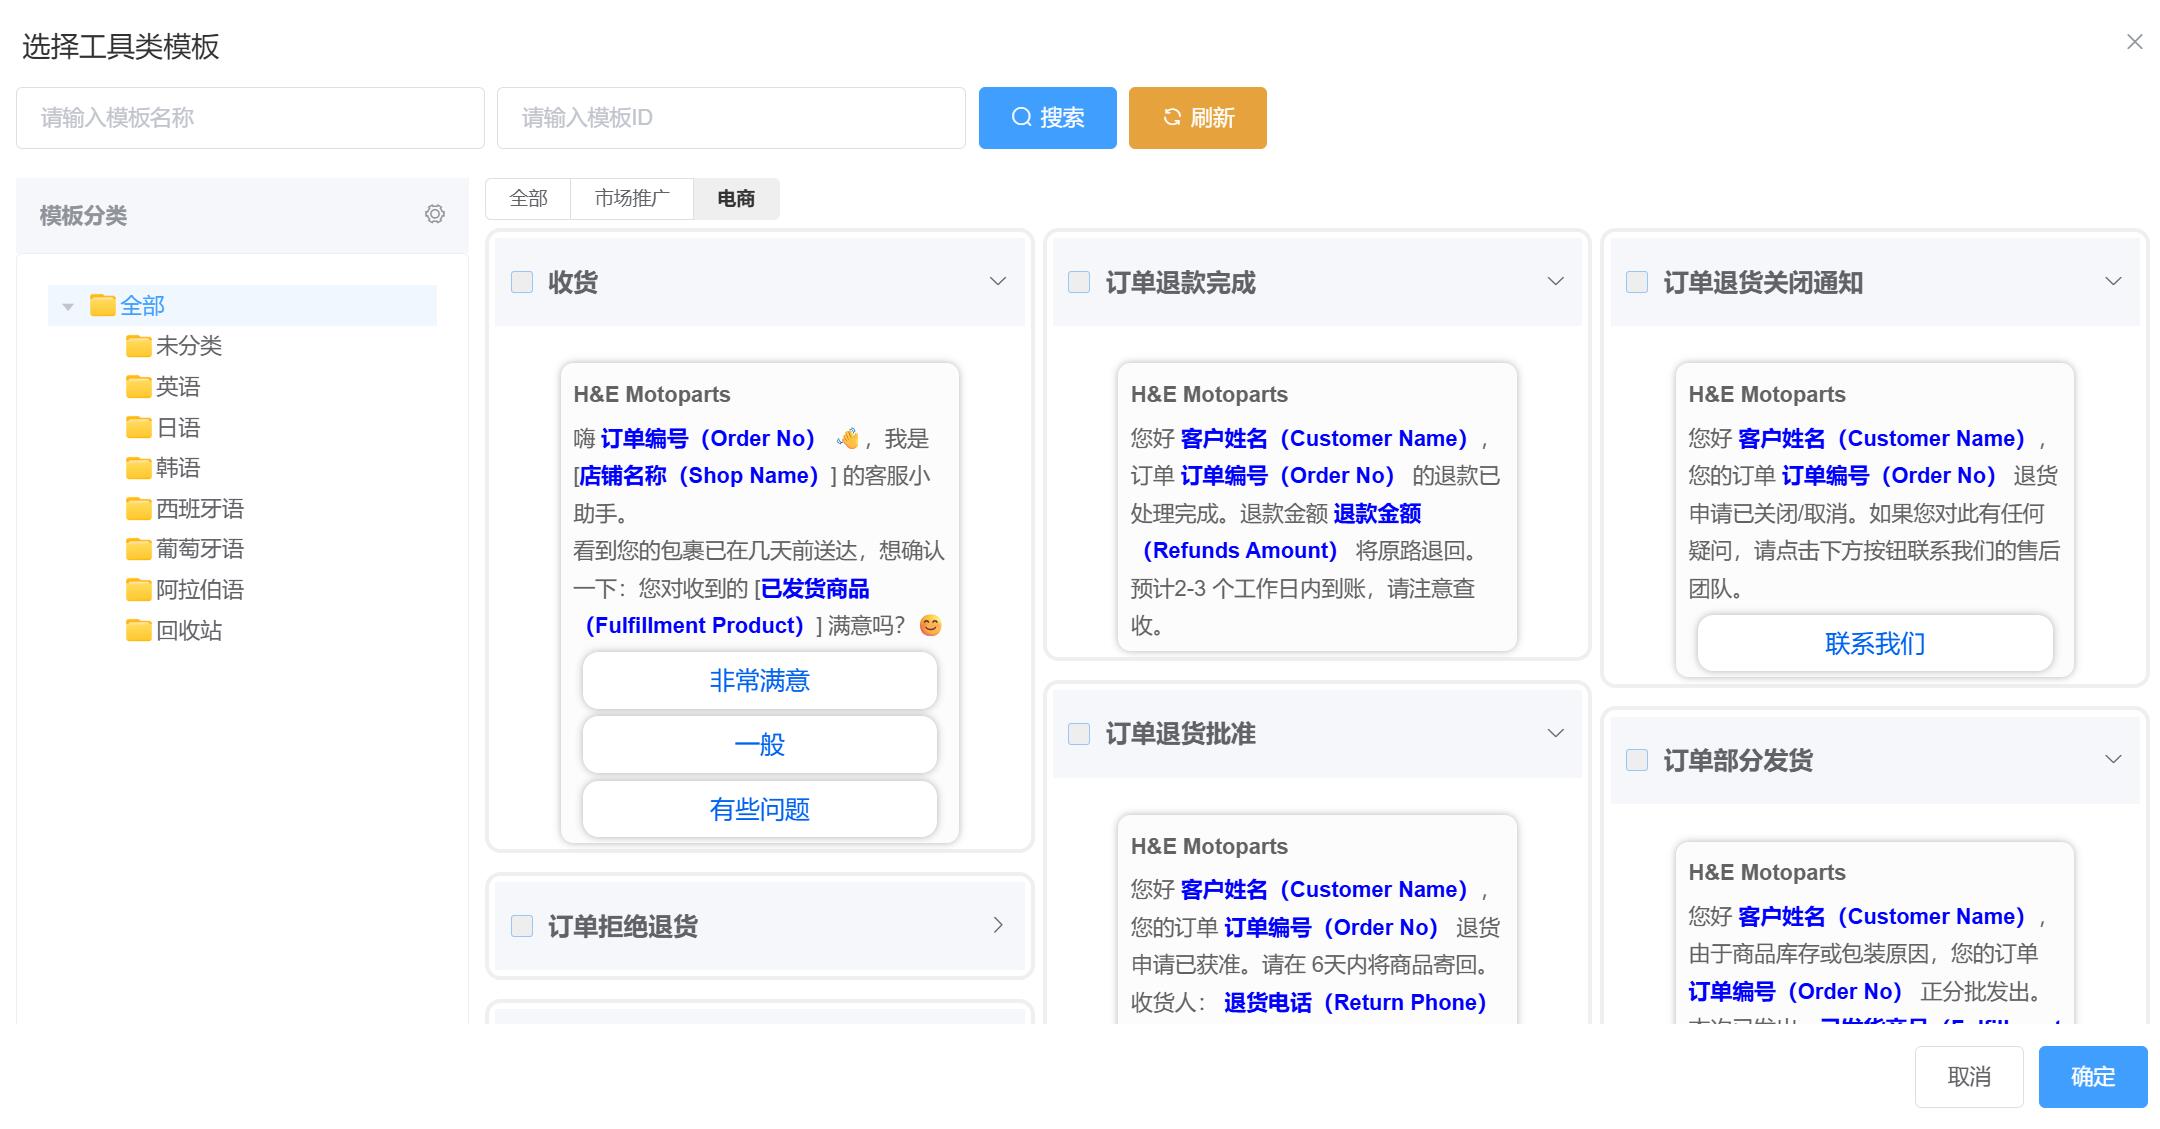Open template category settings via gear icon
This screenshot has width=2160, height=1129.
coord(435,214)
